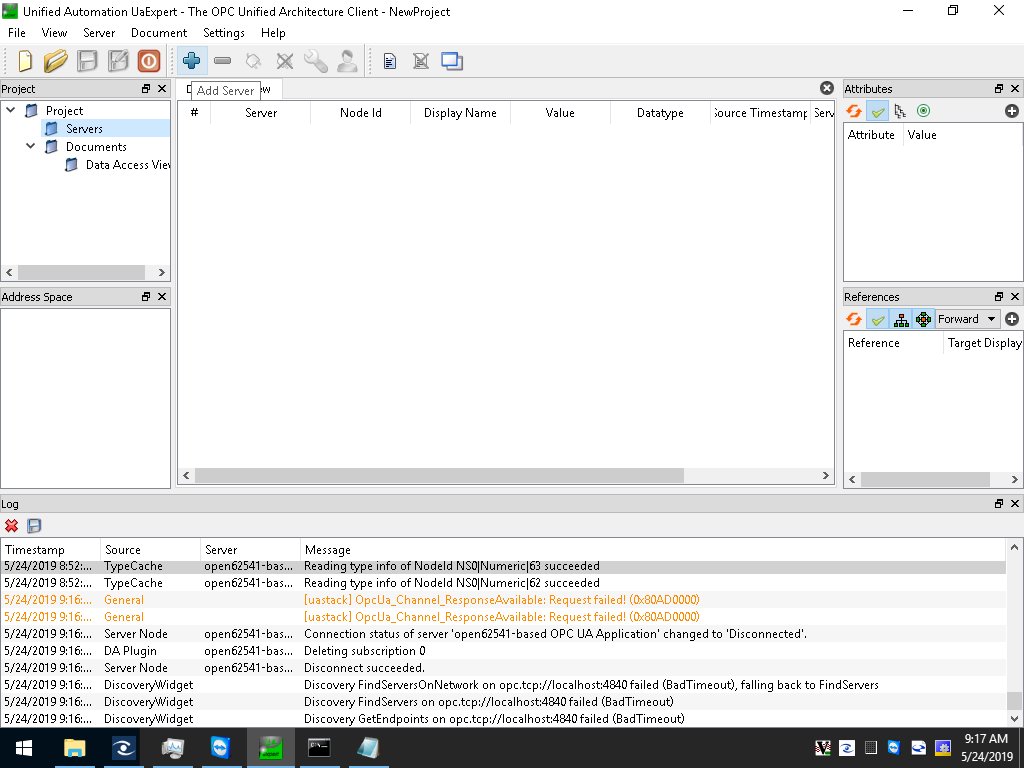Select Servers in the Project tree
This screenshot has width=1024, height=768.
(84, 129)
